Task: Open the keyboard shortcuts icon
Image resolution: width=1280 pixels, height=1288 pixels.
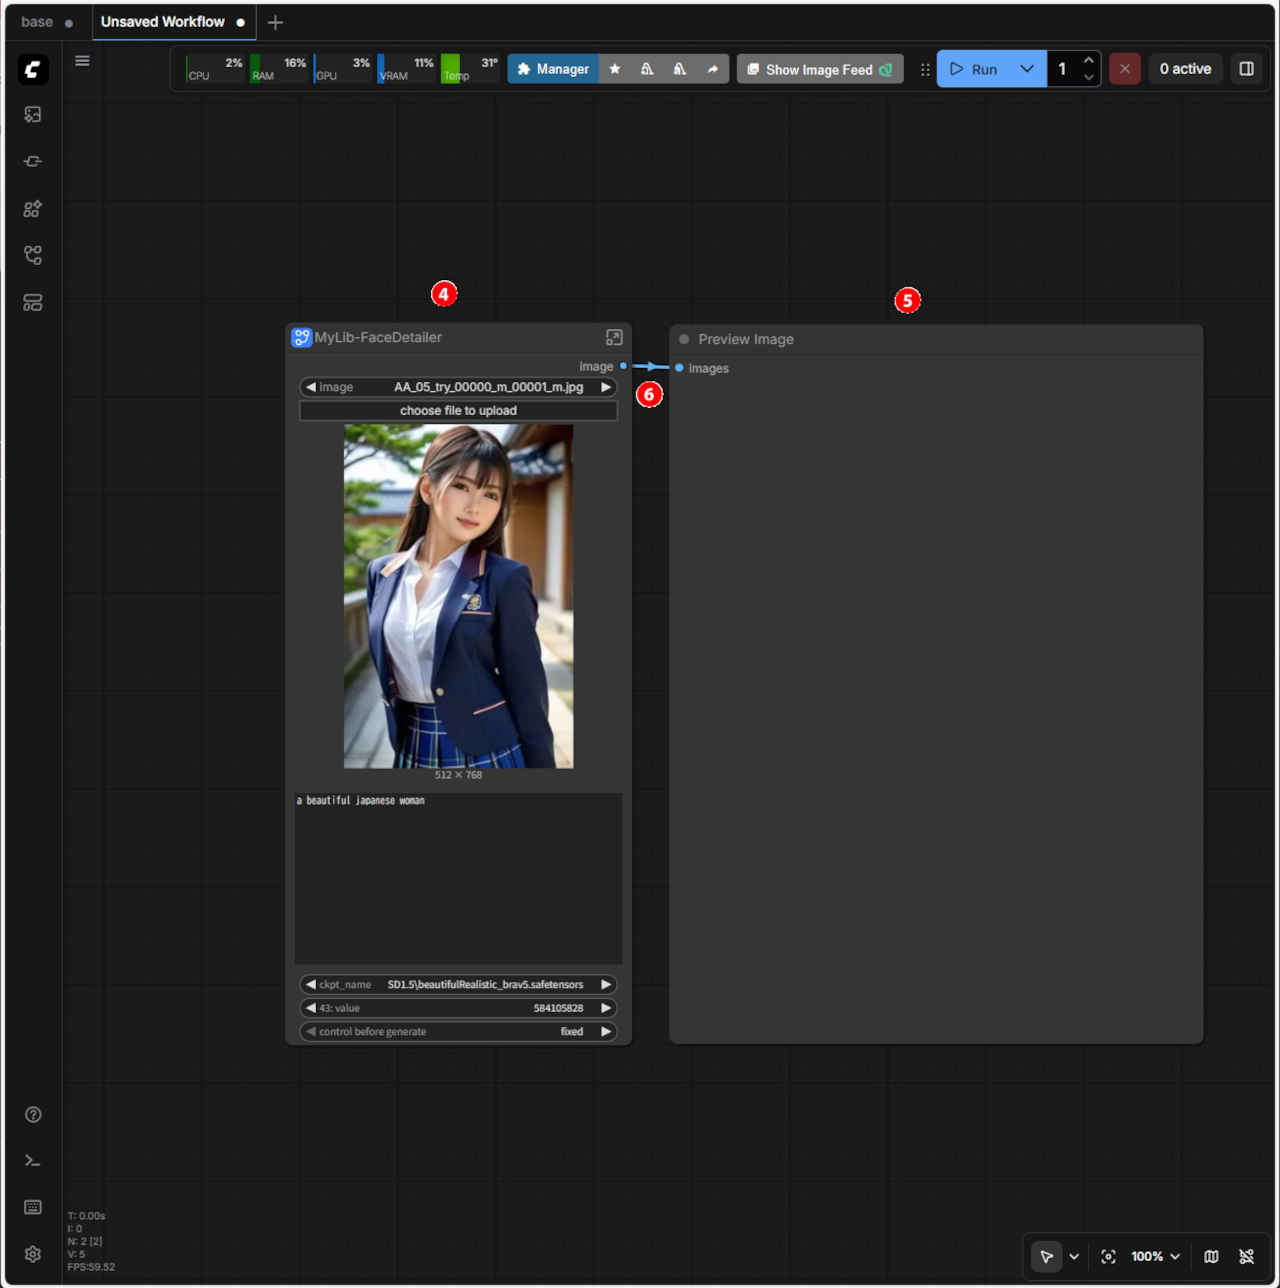Action: [33, 1207]
